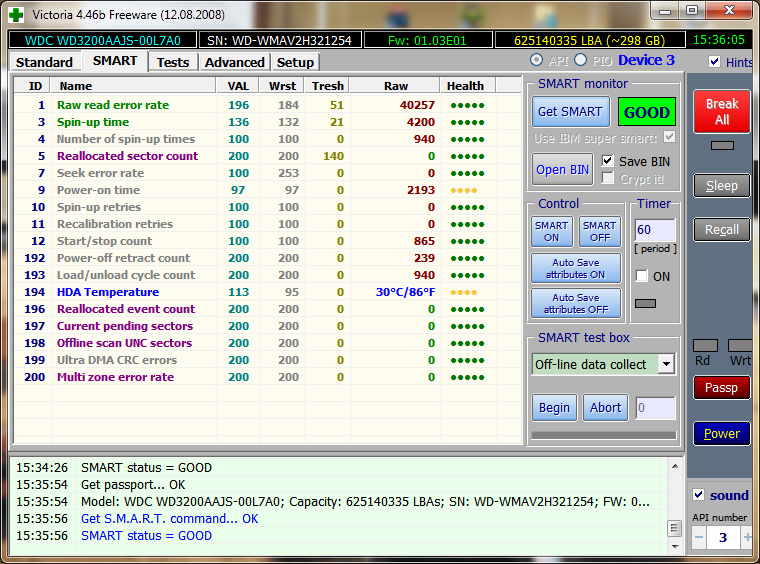This screenshot has width=760, height=564.
Task: Enable the timer ON checkbox
Action: point(641,276)
